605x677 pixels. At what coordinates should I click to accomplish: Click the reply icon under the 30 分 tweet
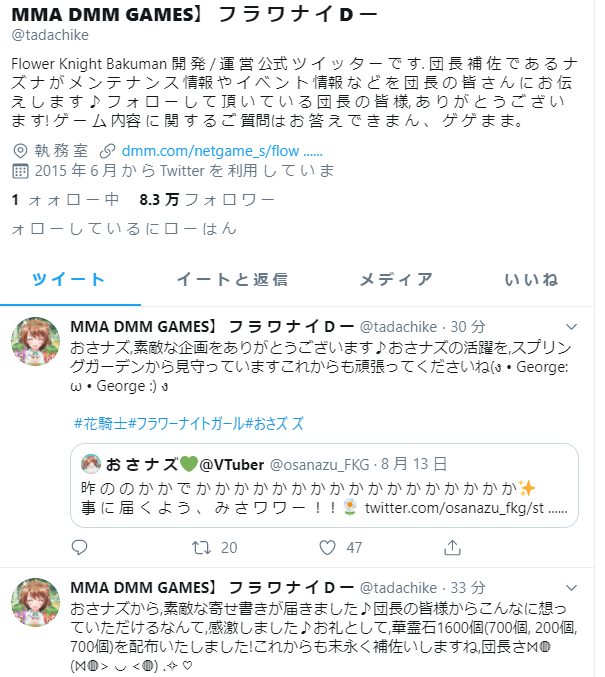[x=79, y=547]
